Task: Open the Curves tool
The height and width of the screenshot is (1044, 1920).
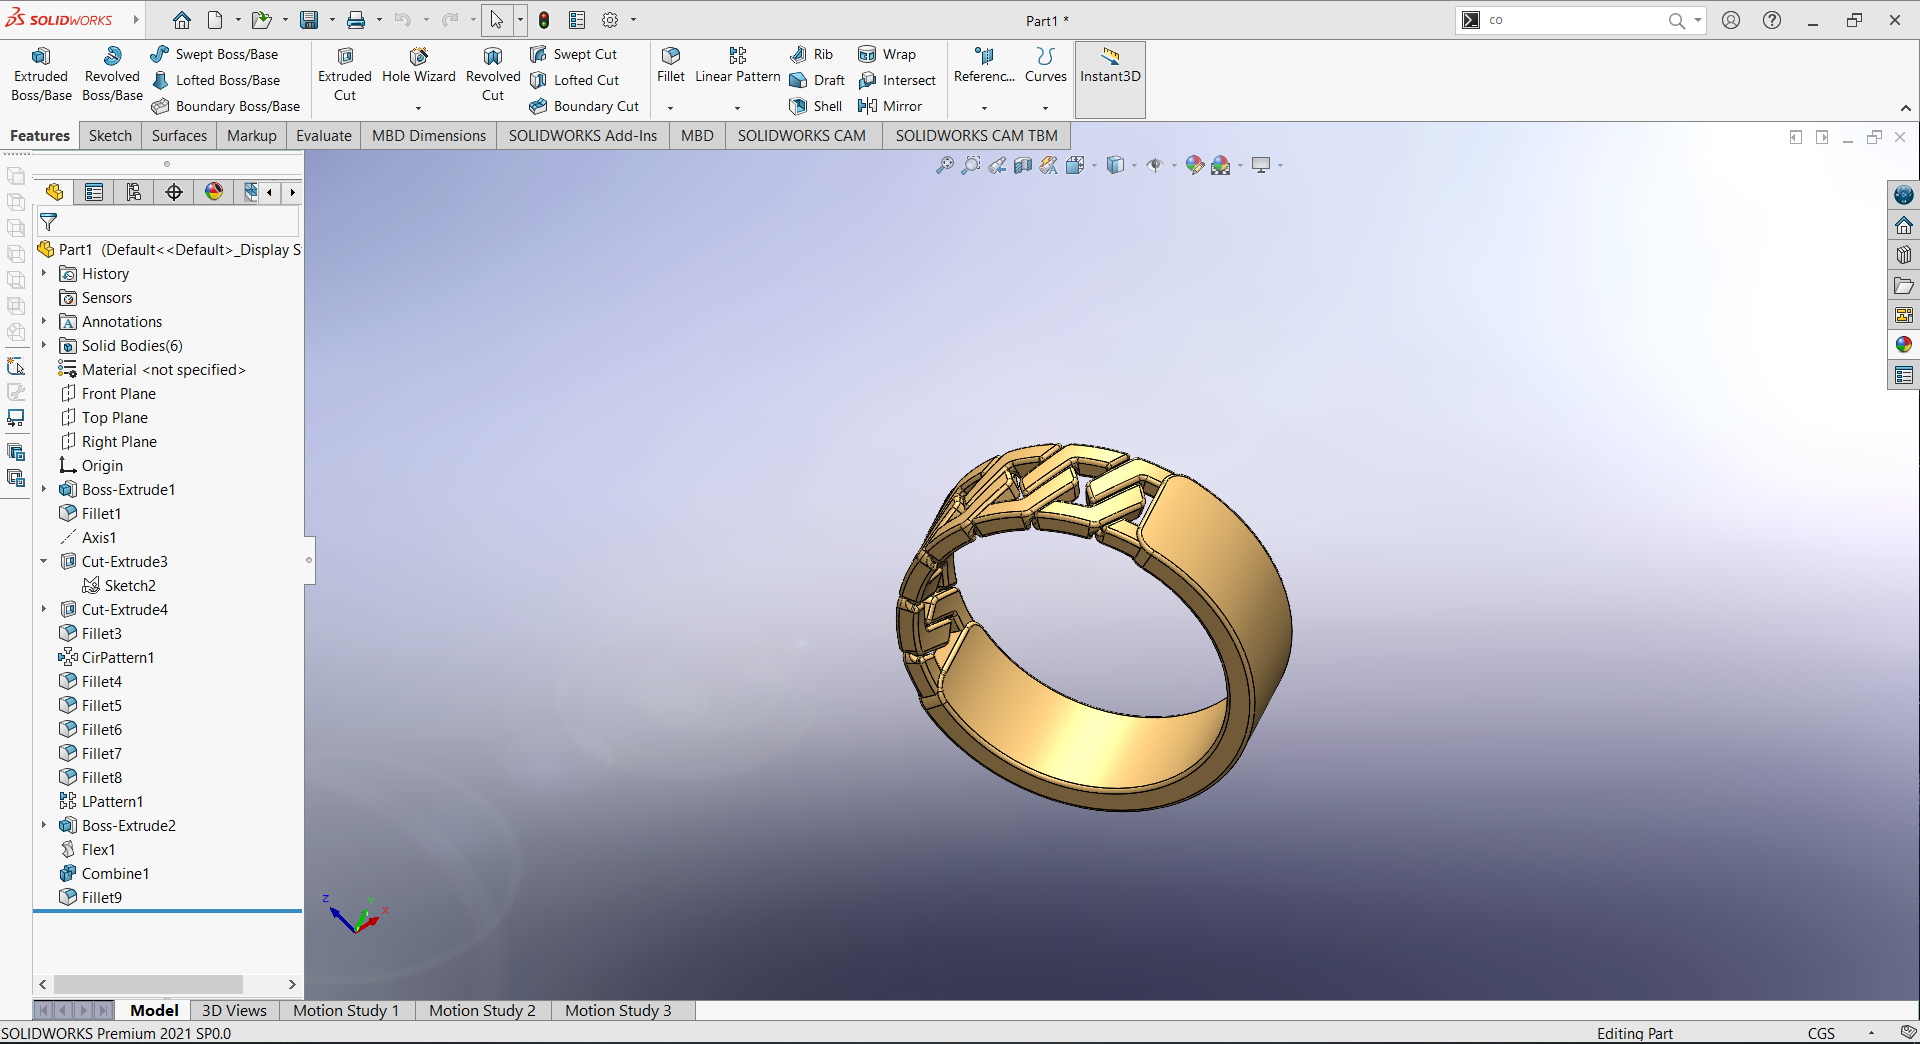Action: pyautogui.click(x=1046, y=66)
